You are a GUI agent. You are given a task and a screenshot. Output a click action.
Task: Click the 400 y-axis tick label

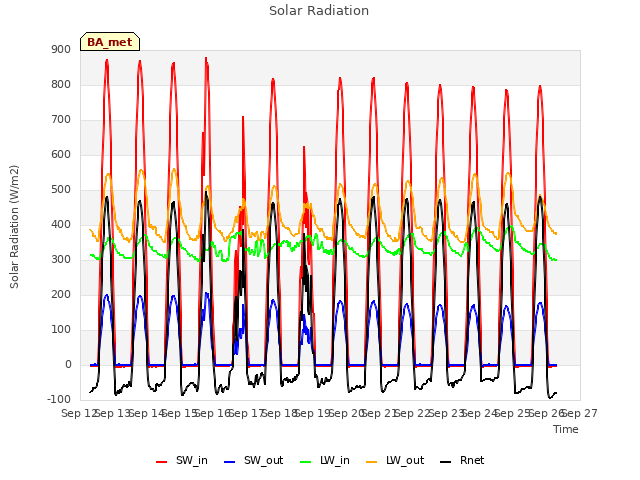(x=61, y=224)
